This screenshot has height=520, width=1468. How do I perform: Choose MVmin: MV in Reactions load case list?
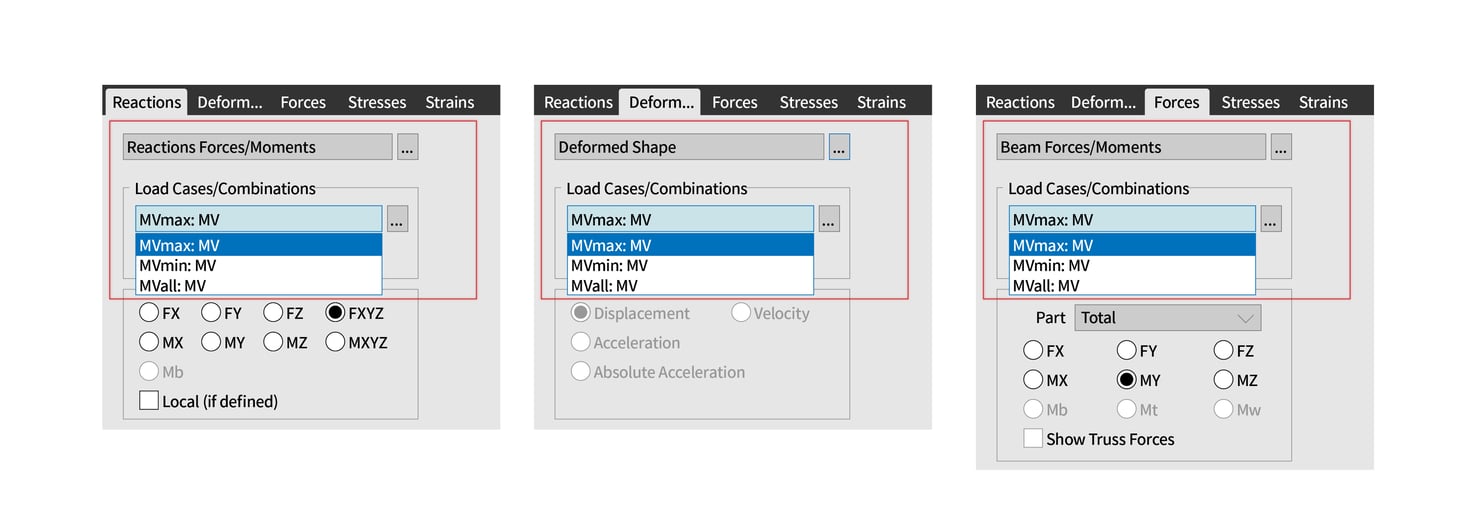coord(258,266)
